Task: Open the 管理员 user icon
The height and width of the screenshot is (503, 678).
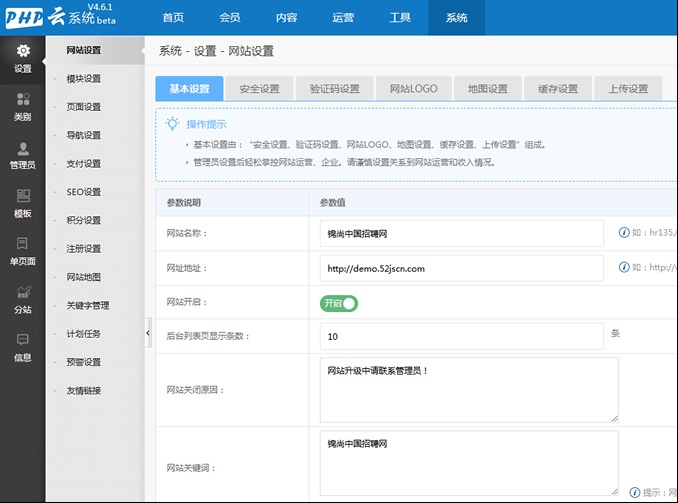Action: [x=23, y=148]
